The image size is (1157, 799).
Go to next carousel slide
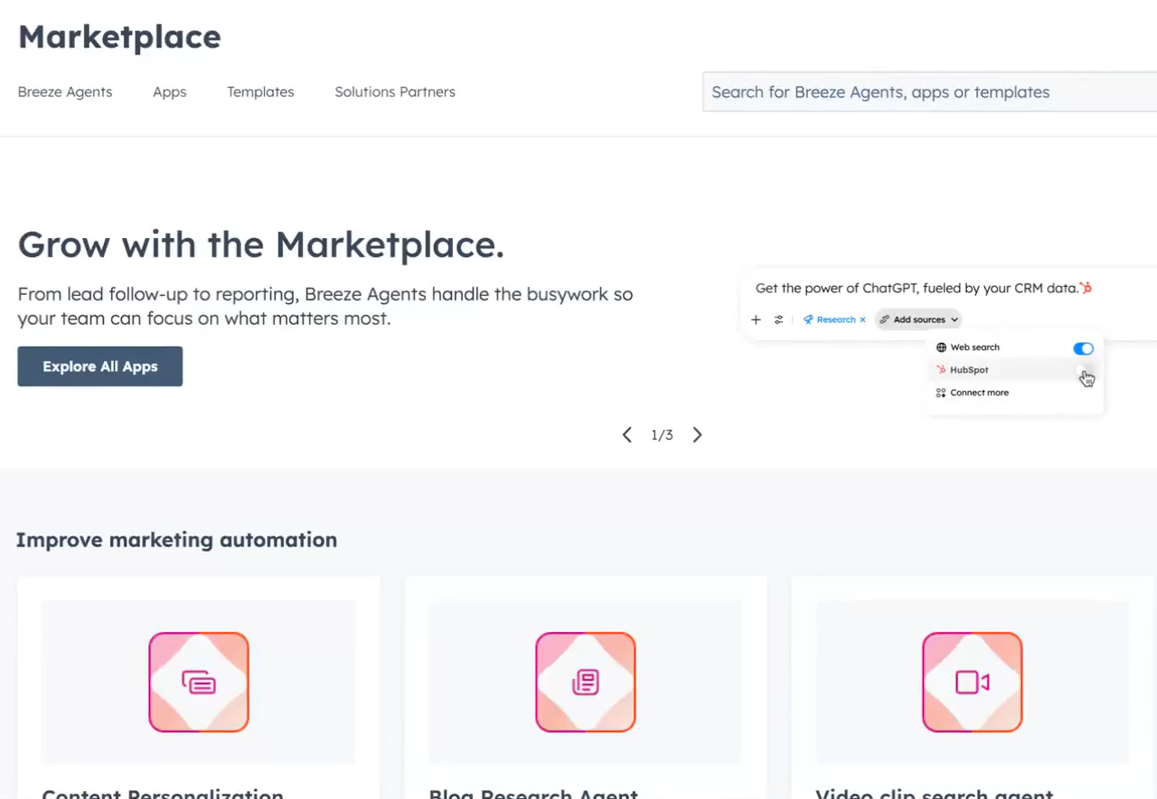tap(697, 435)
